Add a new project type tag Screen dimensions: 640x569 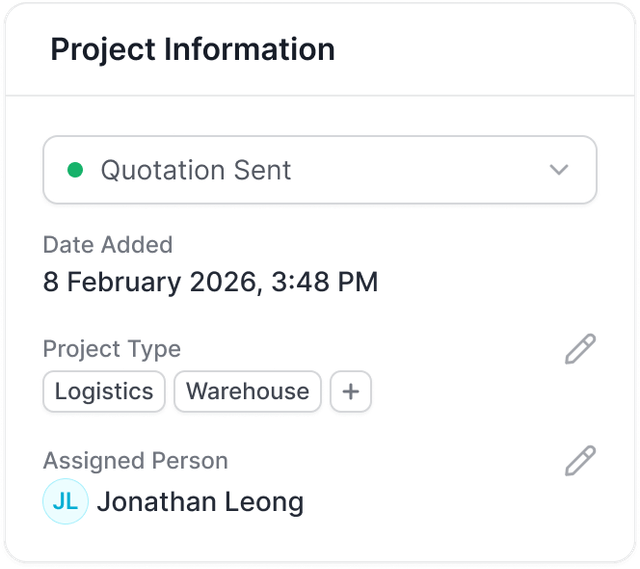click(x=351, y=392)
